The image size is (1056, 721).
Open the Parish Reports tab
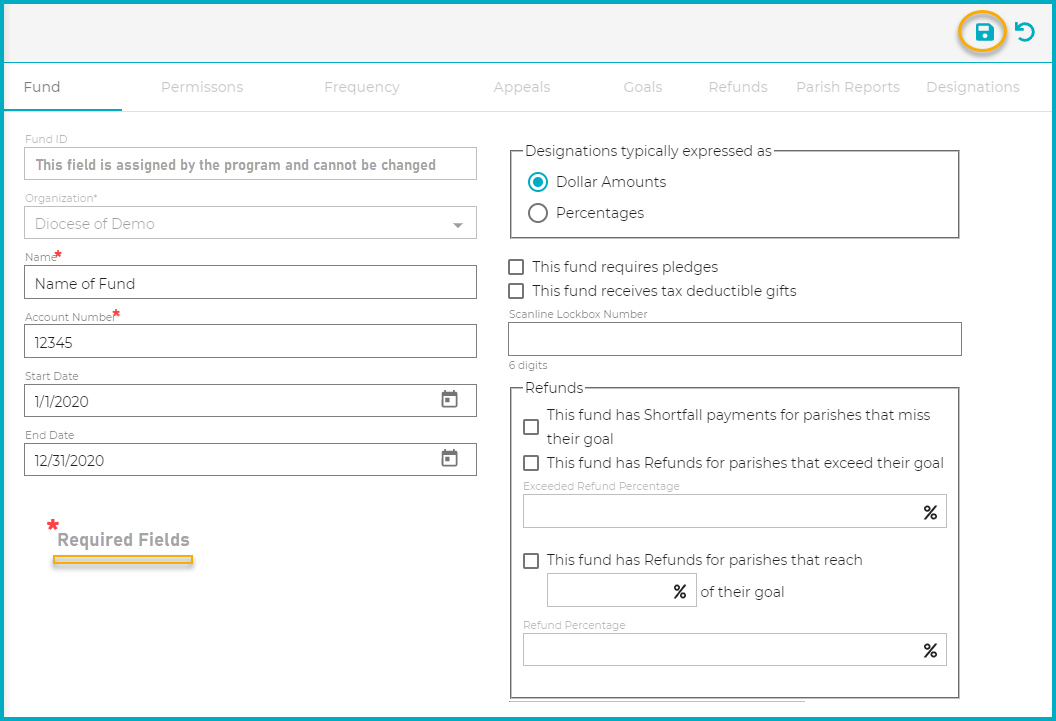[848, 87]
